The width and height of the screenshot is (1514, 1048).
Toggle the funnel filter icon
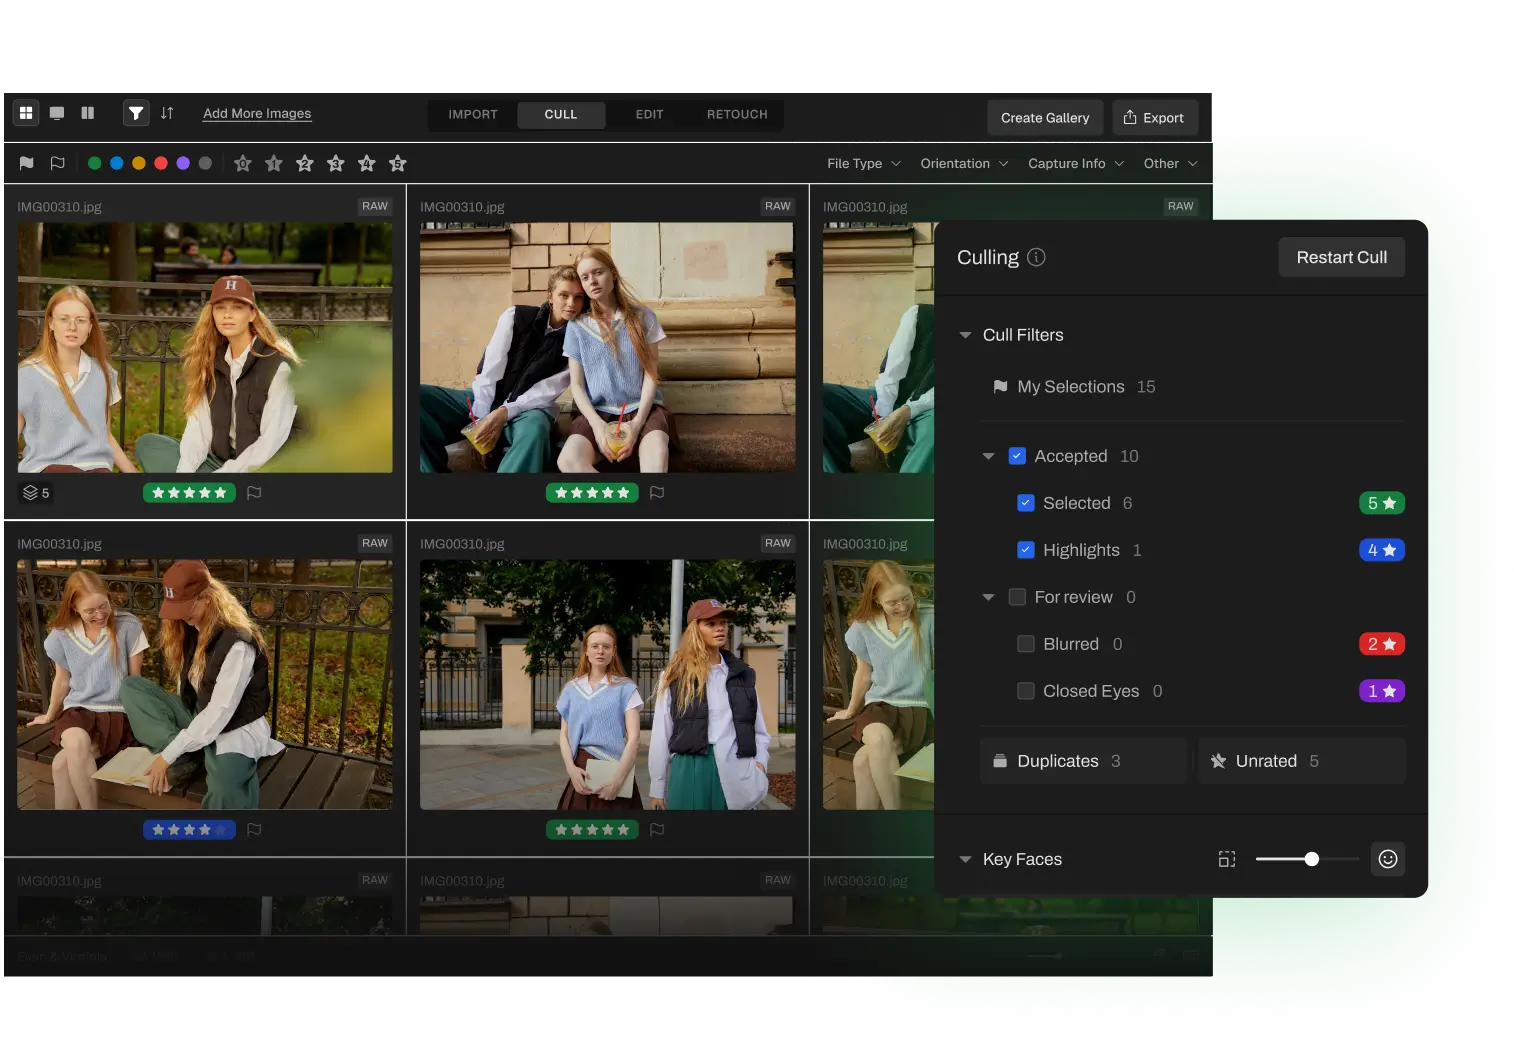(136, 113)
